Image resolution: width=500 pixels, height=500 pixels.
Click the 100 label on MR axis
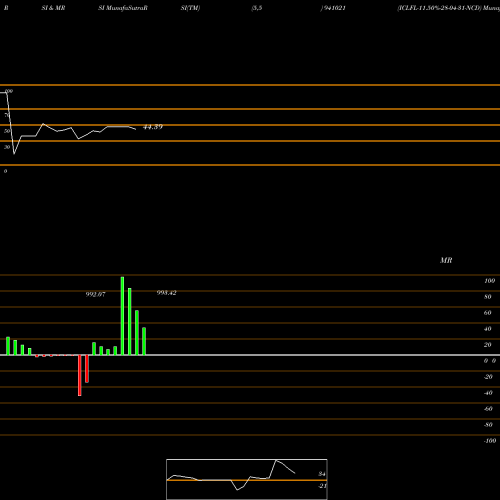[489, 281]
